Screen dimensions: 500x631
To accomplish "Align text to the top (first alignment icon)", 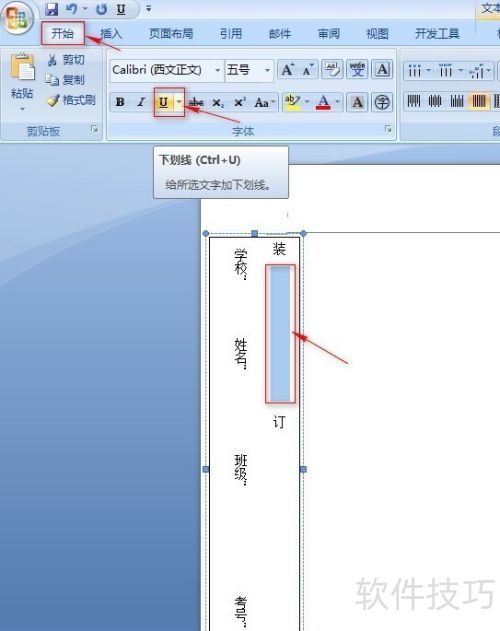I will pos(413,101).
